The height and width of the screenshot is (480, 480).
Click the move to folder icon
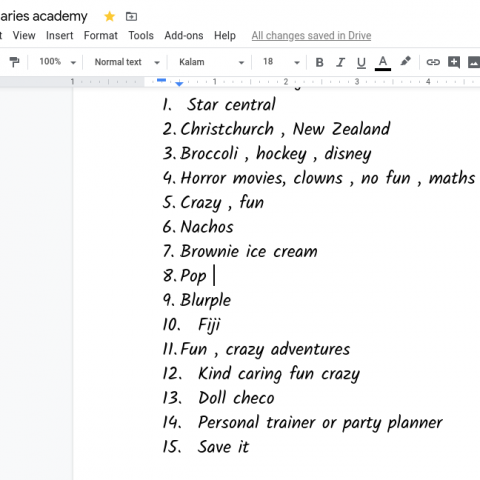coord(131,16)
